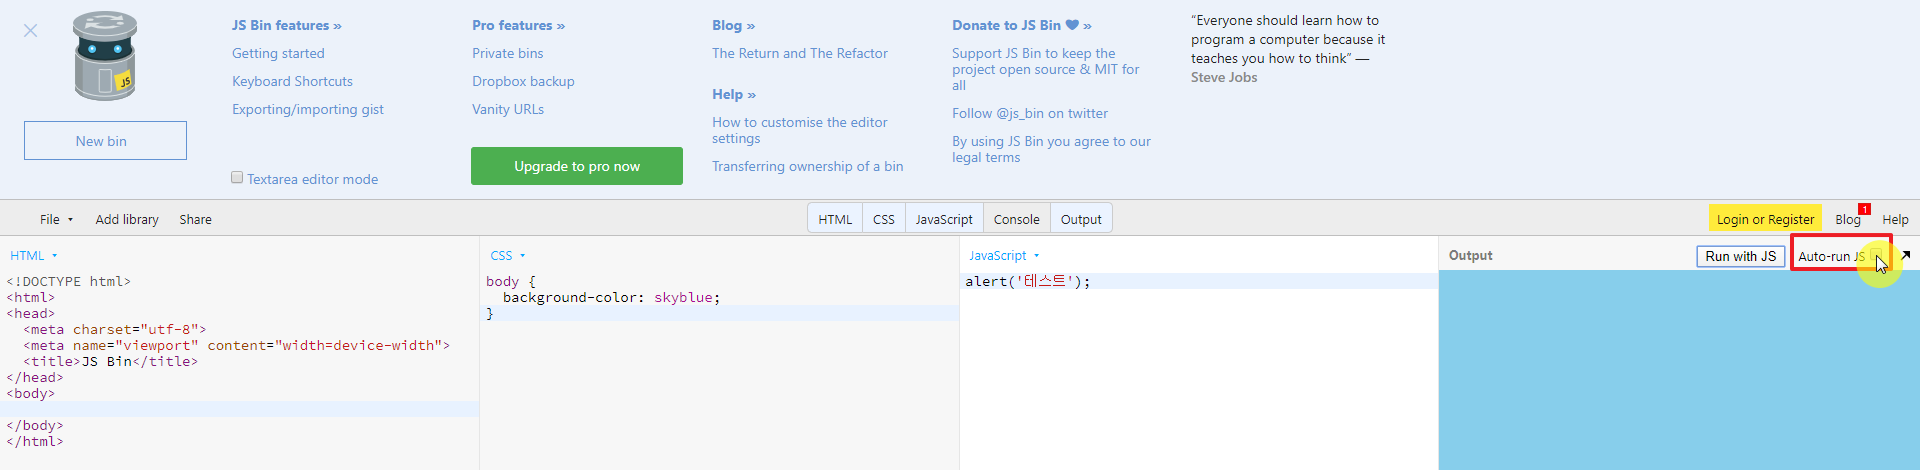
Task: Toggle the HTML panel tab
Action: coord(835,219)
